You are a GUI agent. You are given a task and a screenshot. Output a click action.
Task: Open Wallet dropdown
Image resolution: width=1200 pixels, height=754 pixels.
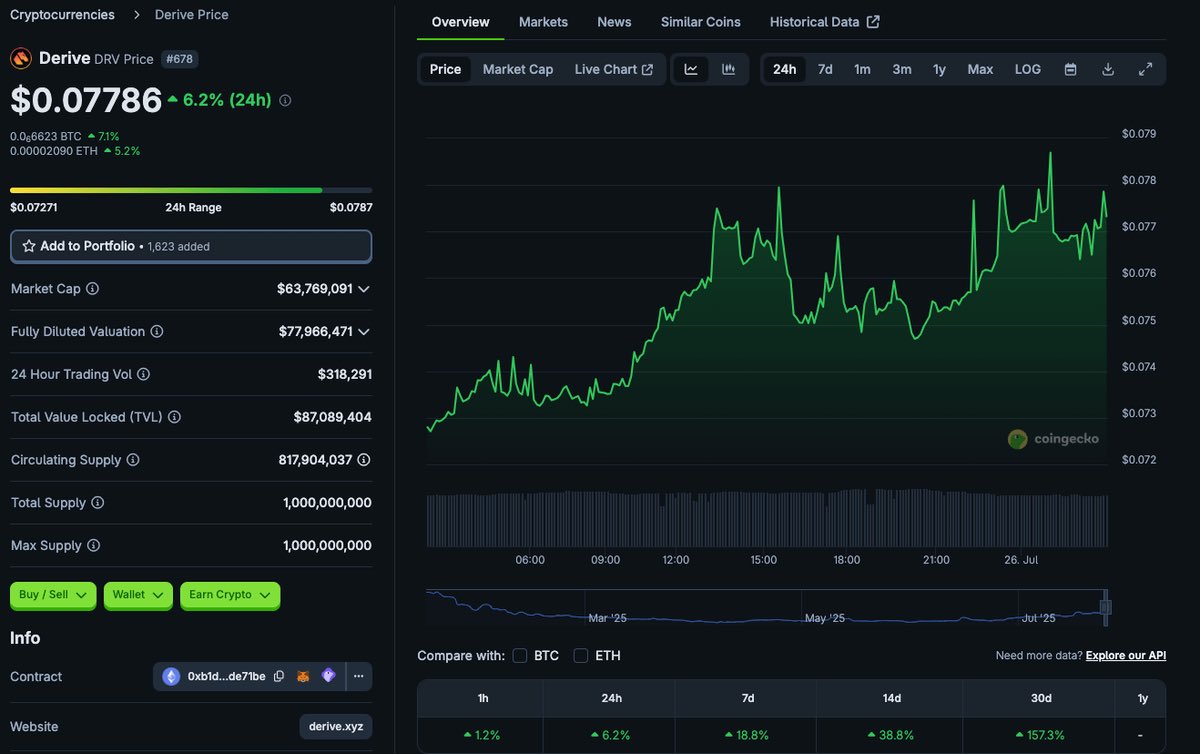[x=138, y=595]
